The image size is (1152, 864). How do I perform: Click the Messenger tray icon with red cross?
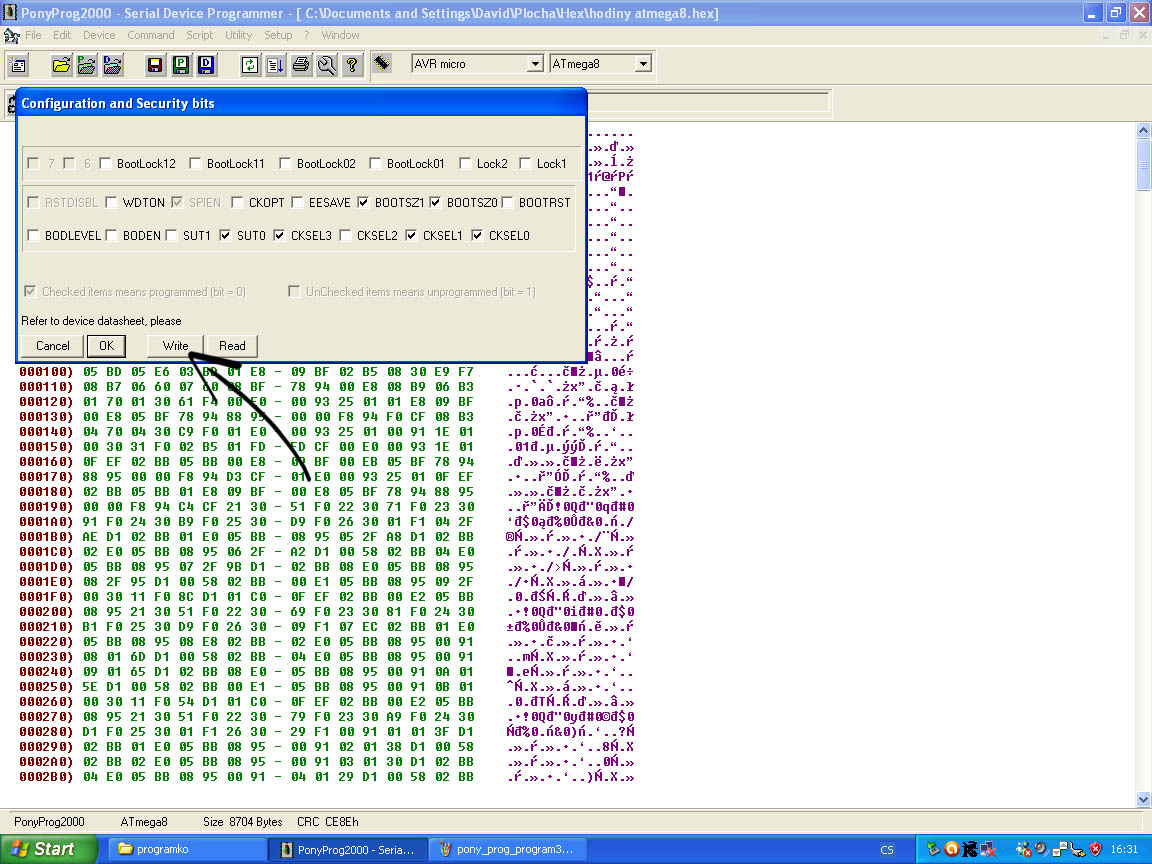tap(1023, 849)
